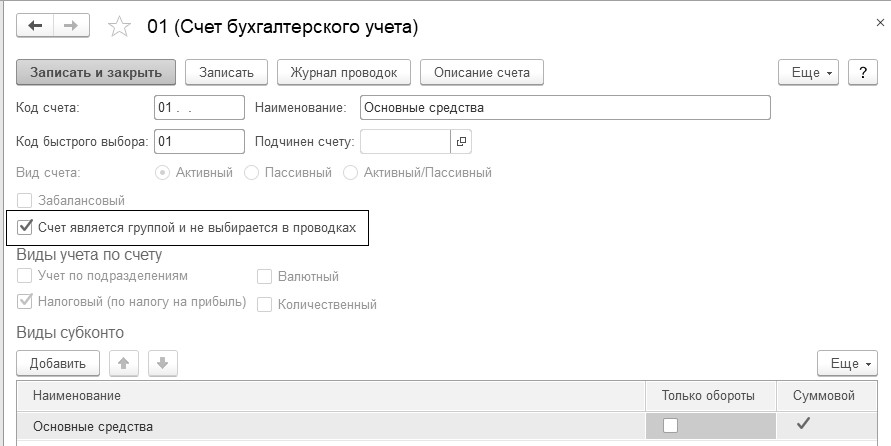Open parent account selection icon
The image size is (891, 446).
[461, 141]
